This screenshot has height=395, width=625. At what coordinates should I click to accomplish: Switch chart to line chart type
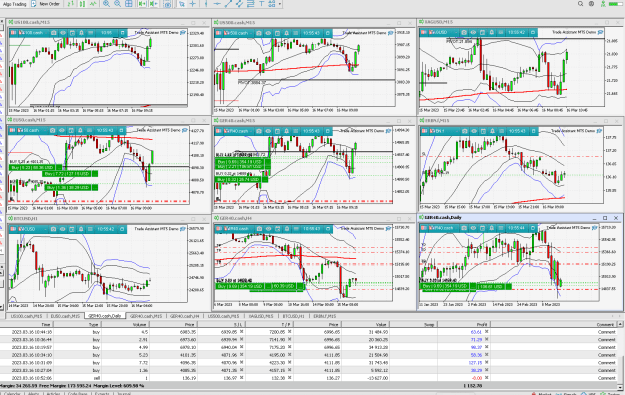tap(93, 4)
